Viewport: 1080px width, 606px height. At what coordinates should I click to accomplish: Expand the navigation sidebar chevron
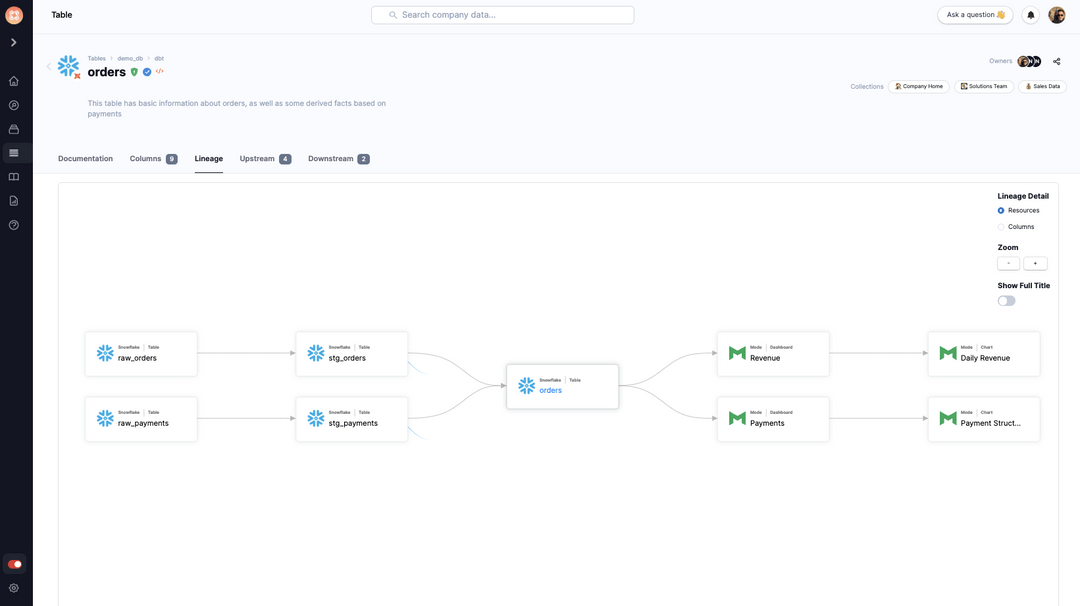tap(14, 42)
